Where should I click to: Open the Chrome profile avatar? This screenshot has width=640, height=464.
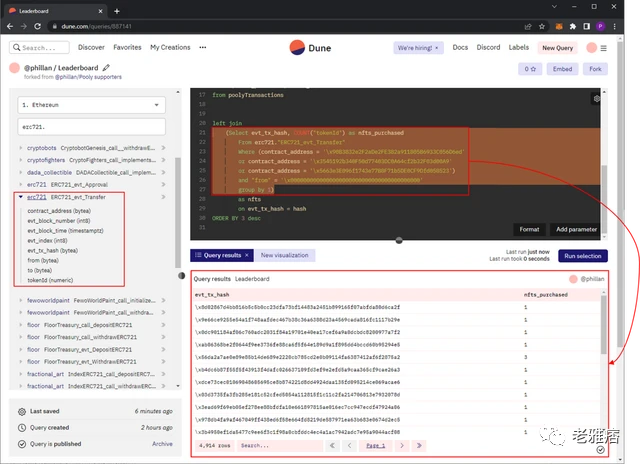[x=600, y=27]
